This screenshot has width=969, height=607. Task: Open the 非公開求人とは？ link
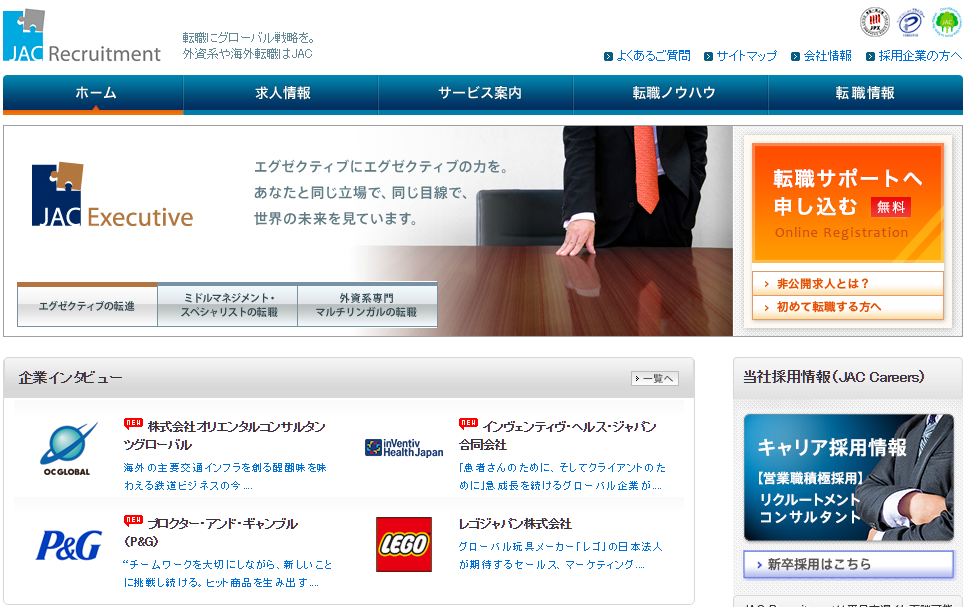tap(848, 284)
